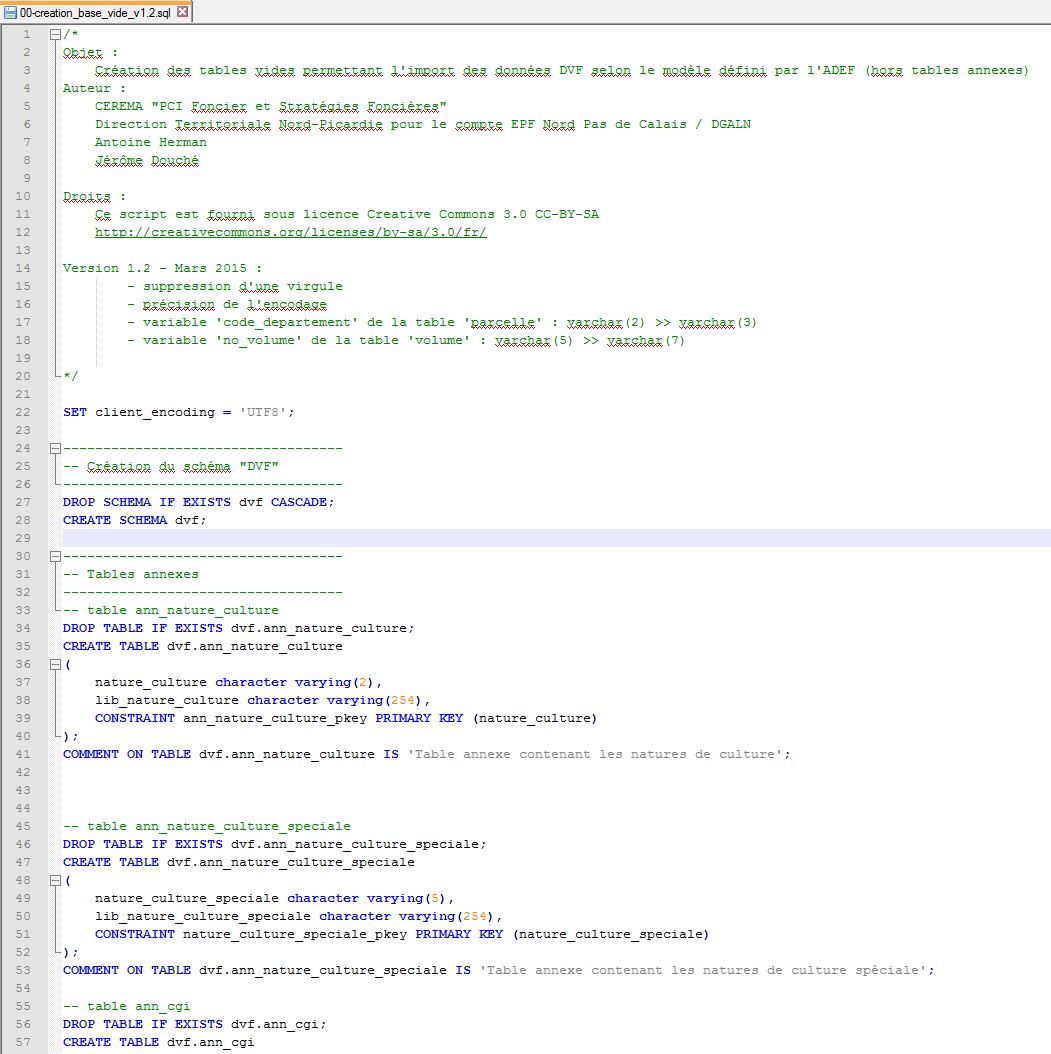This screenshot has height=1054, width=1051.
Task: Collapse the 'Tables annexes' section fold marker
Action: [55, 556]
